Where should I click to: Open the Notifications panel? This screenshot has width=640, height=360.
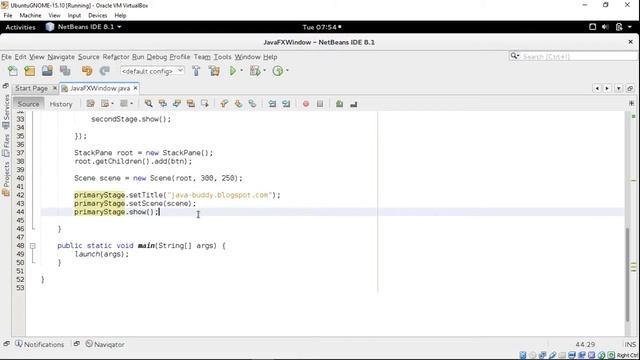(x=40, y=344)
